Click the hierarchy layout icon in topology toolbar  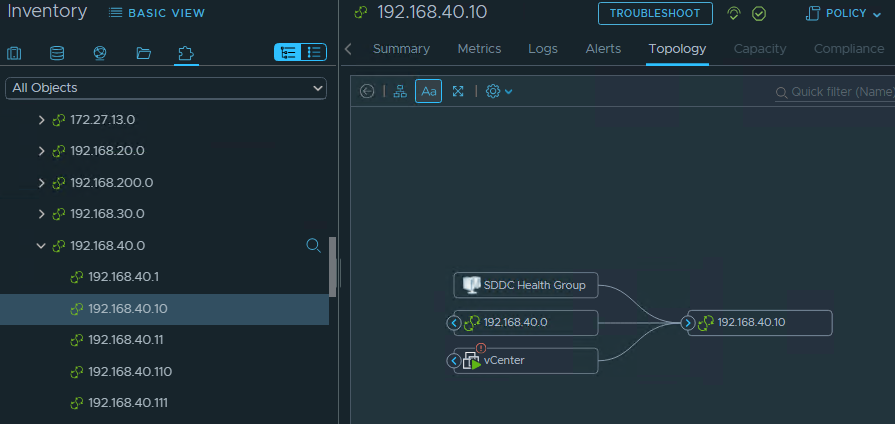(400, 91)
